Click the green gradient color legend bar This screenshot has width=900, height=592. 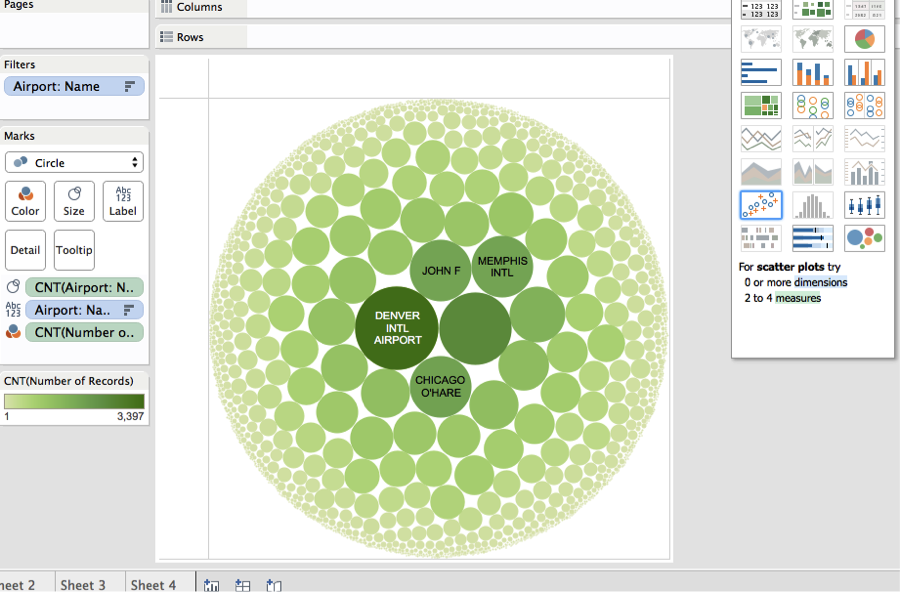74,401
